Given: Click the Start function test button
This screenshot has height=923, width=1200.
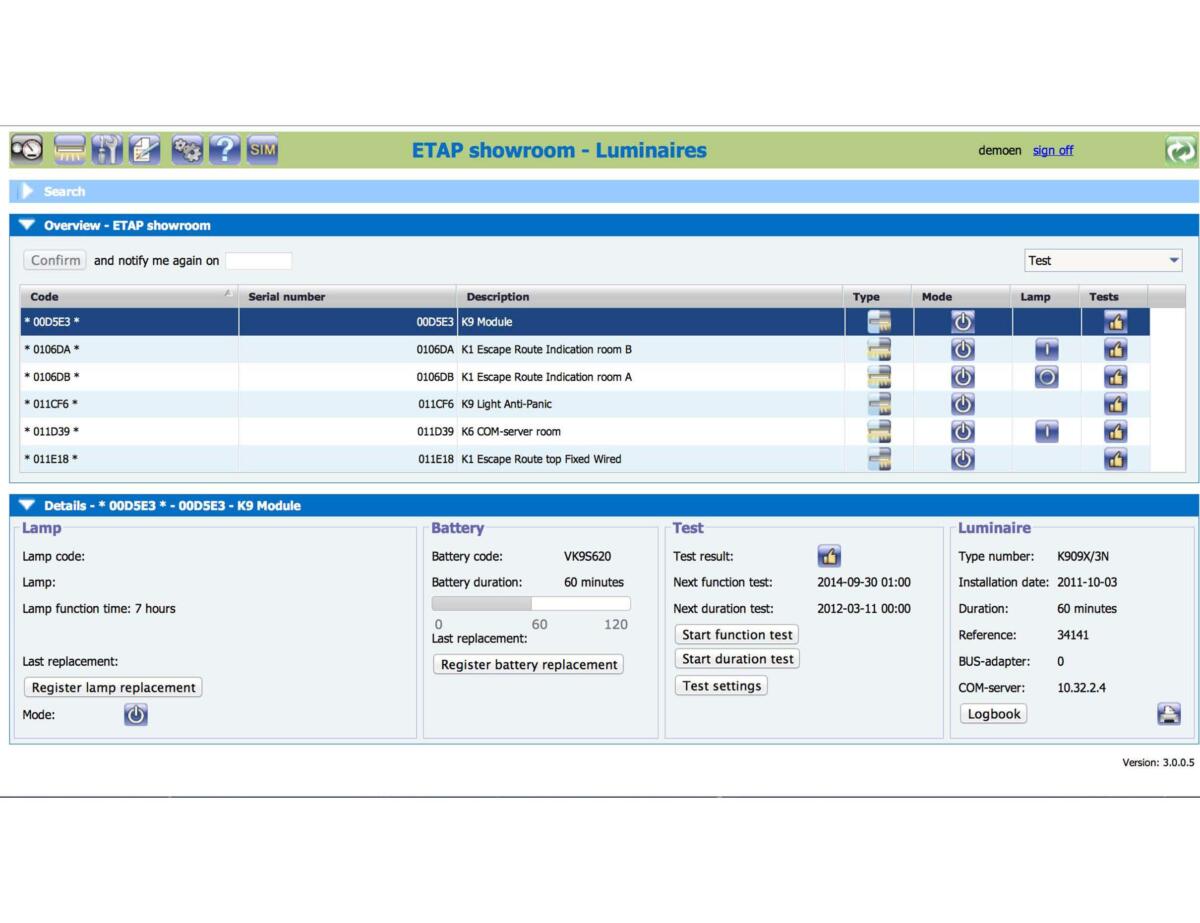Looking at the screenshot, I should pyautogui.click(x=737, y=635).
